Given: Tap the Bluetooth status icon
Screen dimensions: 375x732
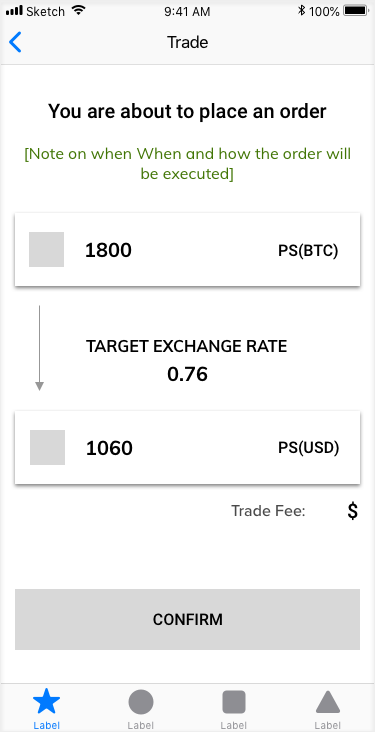Looking at the screenshot, I should click(301, 11).
